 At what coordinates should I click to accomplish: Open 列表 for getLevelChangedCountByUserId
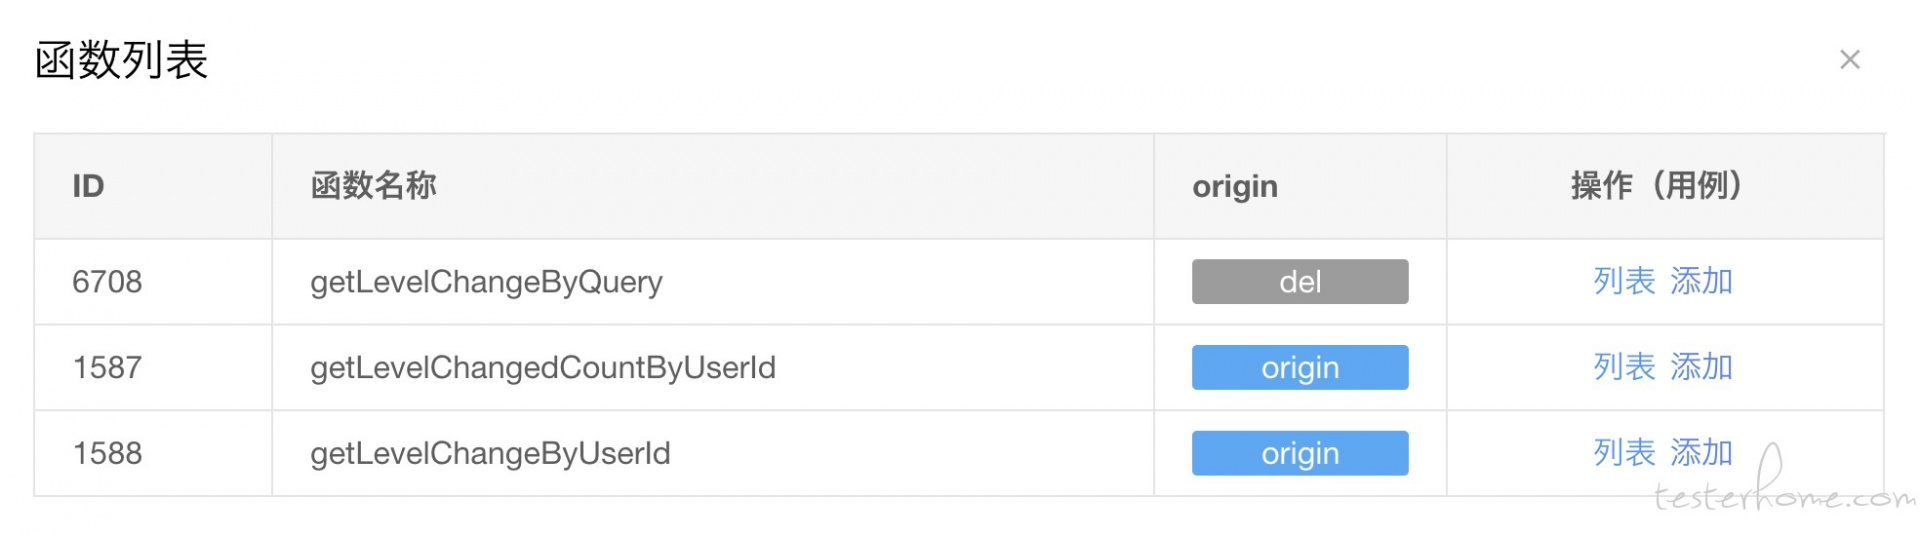click(x=1624, y=367)
